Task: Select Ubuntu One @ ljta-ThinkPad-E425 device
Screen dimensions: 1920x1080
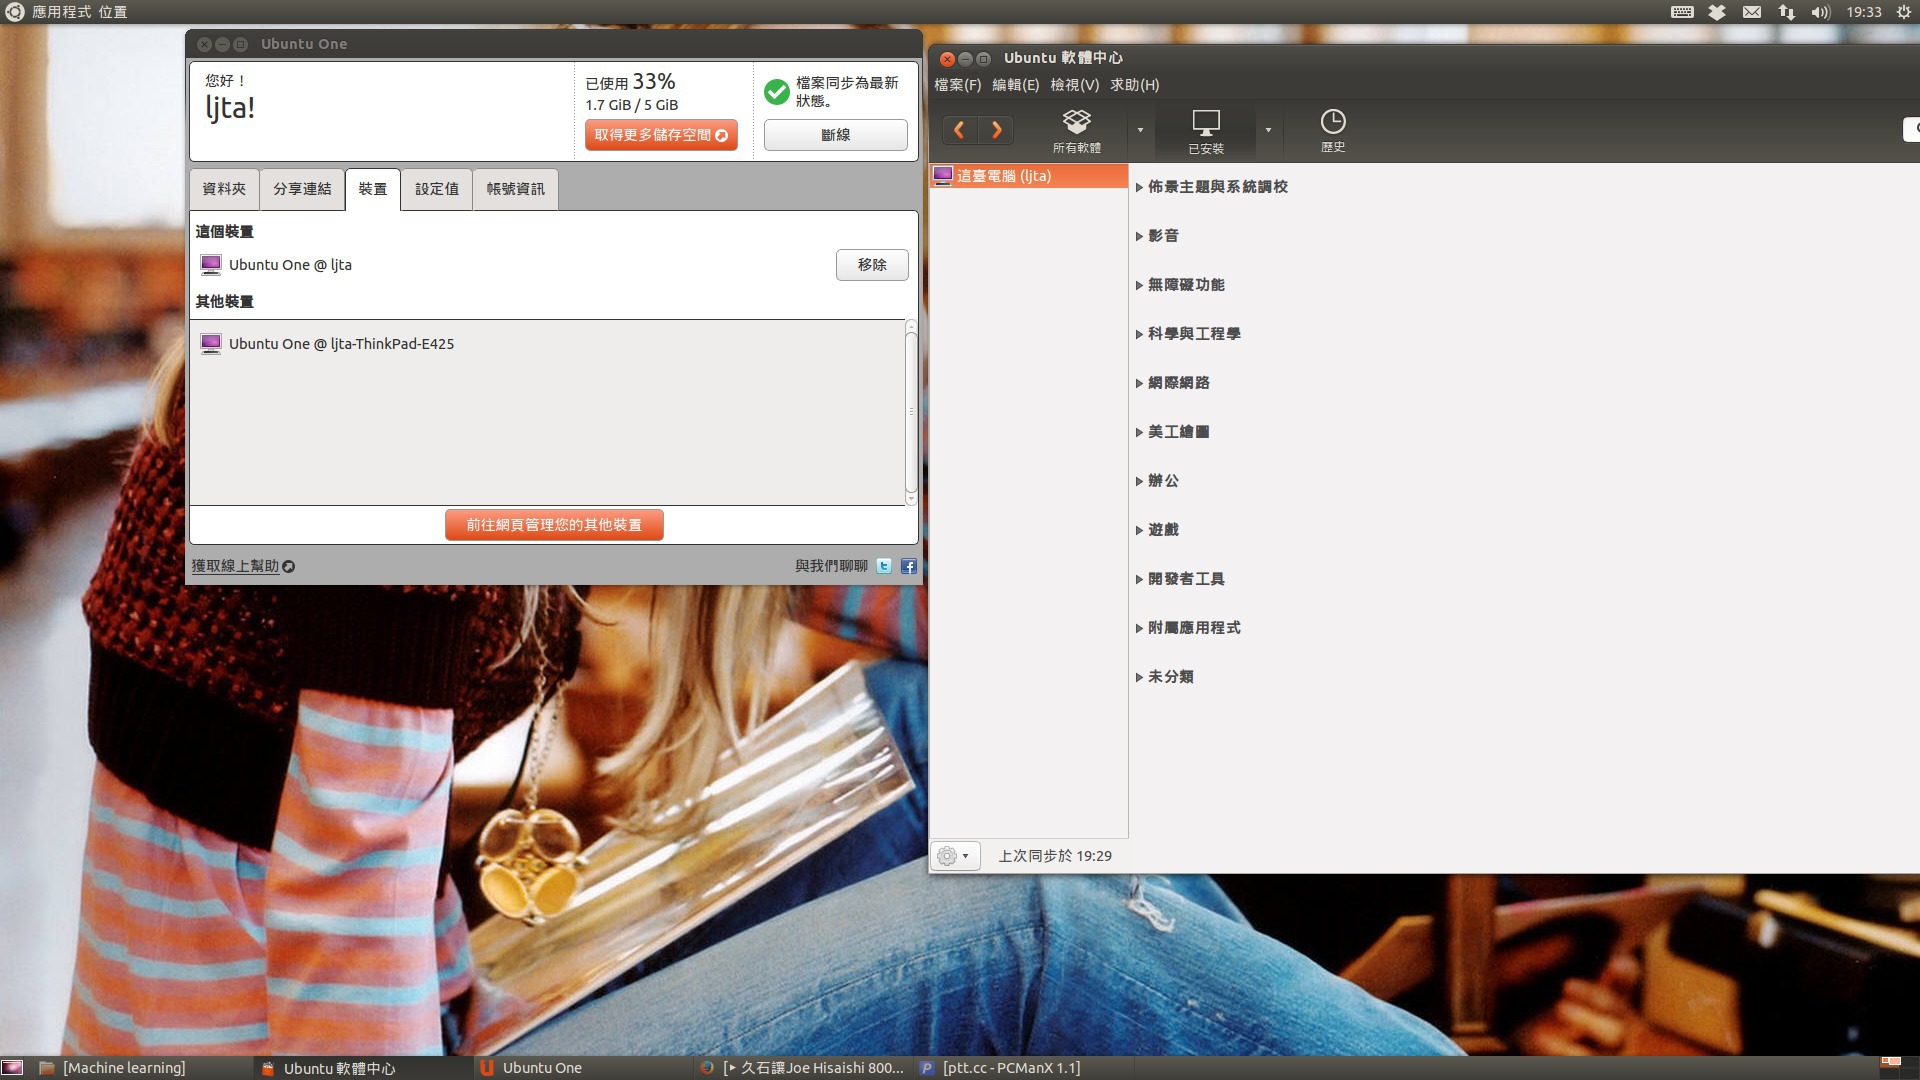Action: 341,344
